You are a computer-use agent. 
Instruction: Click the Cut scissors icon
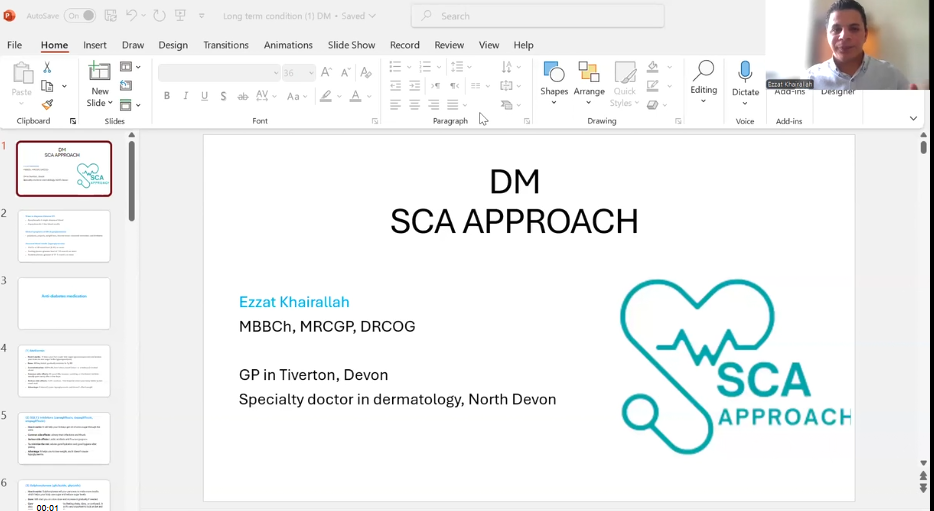47,67
